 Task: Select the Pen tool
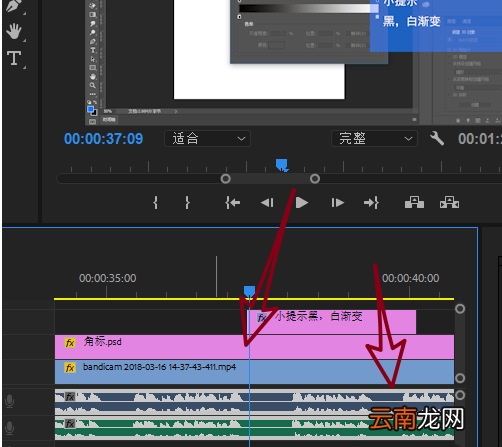(x=14, y=6)
